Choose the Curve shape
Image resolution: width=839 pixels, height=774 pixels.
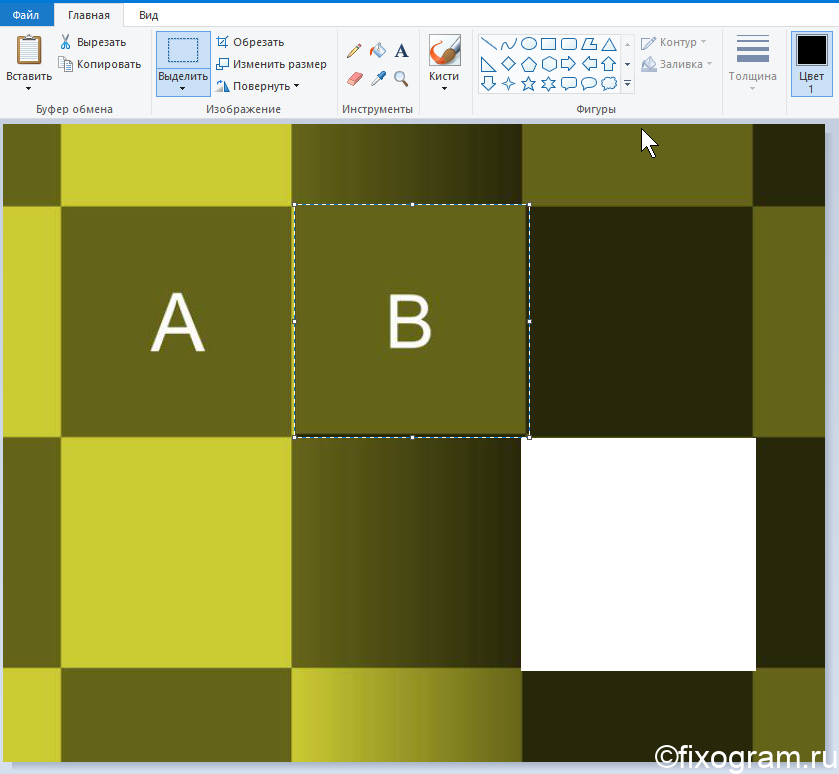(508, 43)
